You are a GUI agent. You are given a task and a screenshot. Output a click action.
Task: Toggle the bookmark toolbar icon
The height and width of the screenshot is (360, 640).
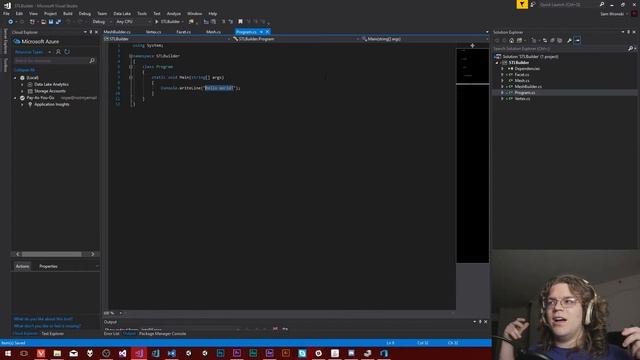(240, 22)
